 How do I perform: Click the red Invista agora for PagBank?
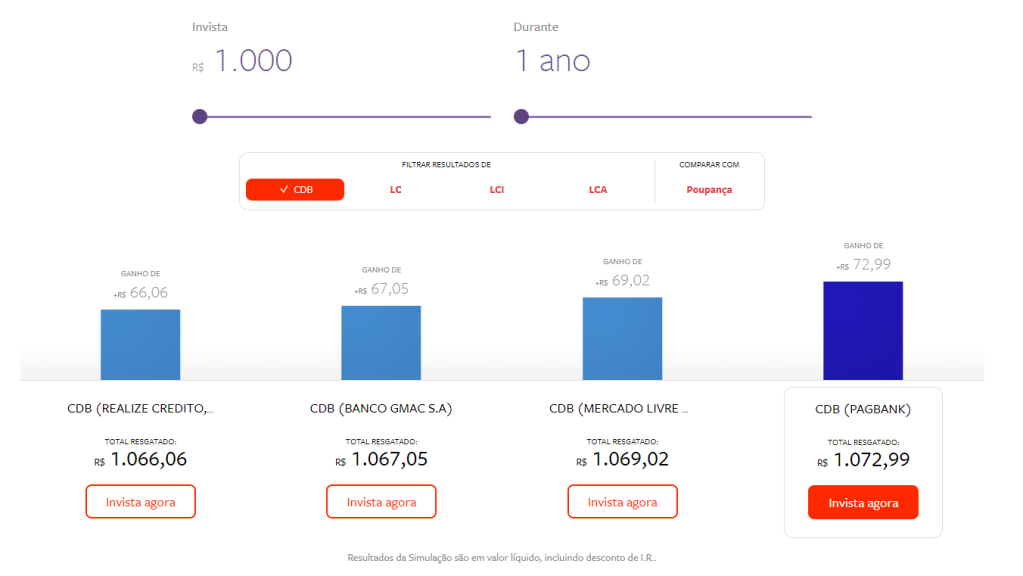[x=863, y=502]
